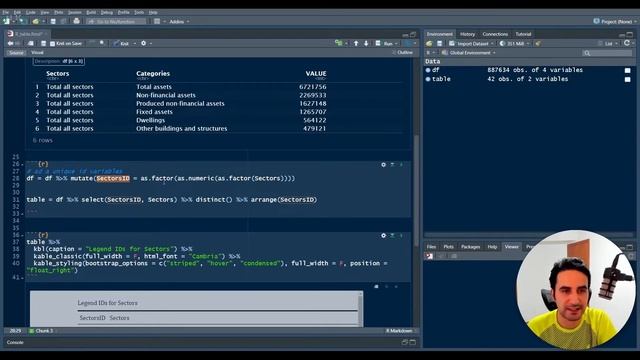This screenshot has height=360, width=640.
Task: Open the Project (None) dropdown
Action: pyautogui.click(x=615, y=21)
